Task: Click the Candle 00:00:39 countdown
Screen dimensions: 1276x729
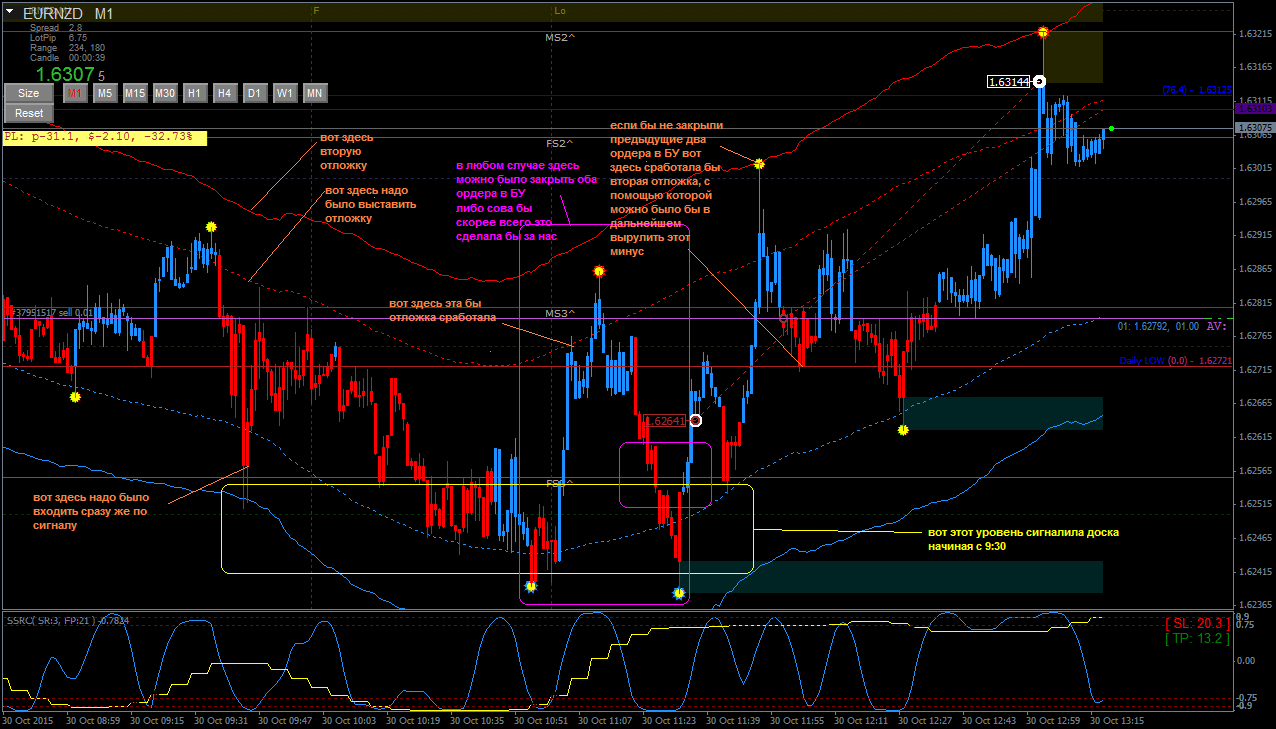Action: click(68, 58)
